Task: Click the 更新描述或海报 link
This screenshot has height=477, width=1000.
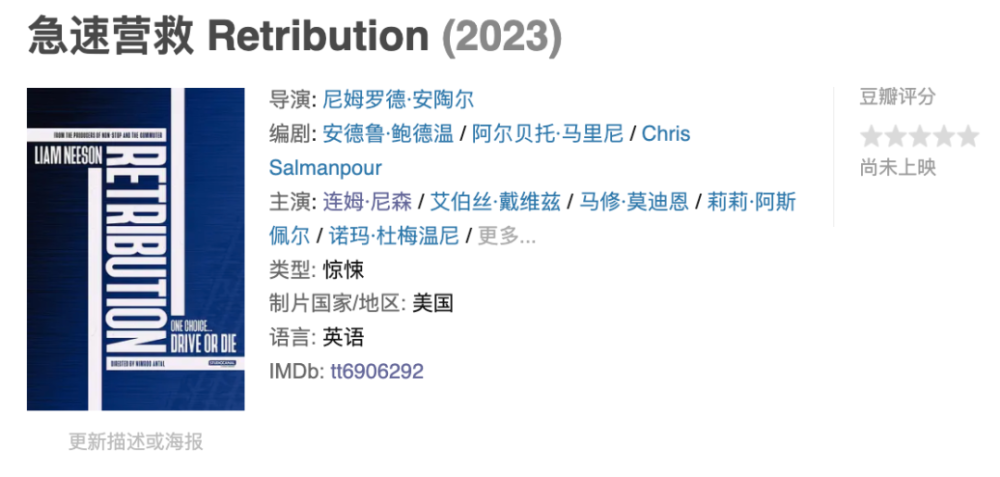Action: click(135, 441)
